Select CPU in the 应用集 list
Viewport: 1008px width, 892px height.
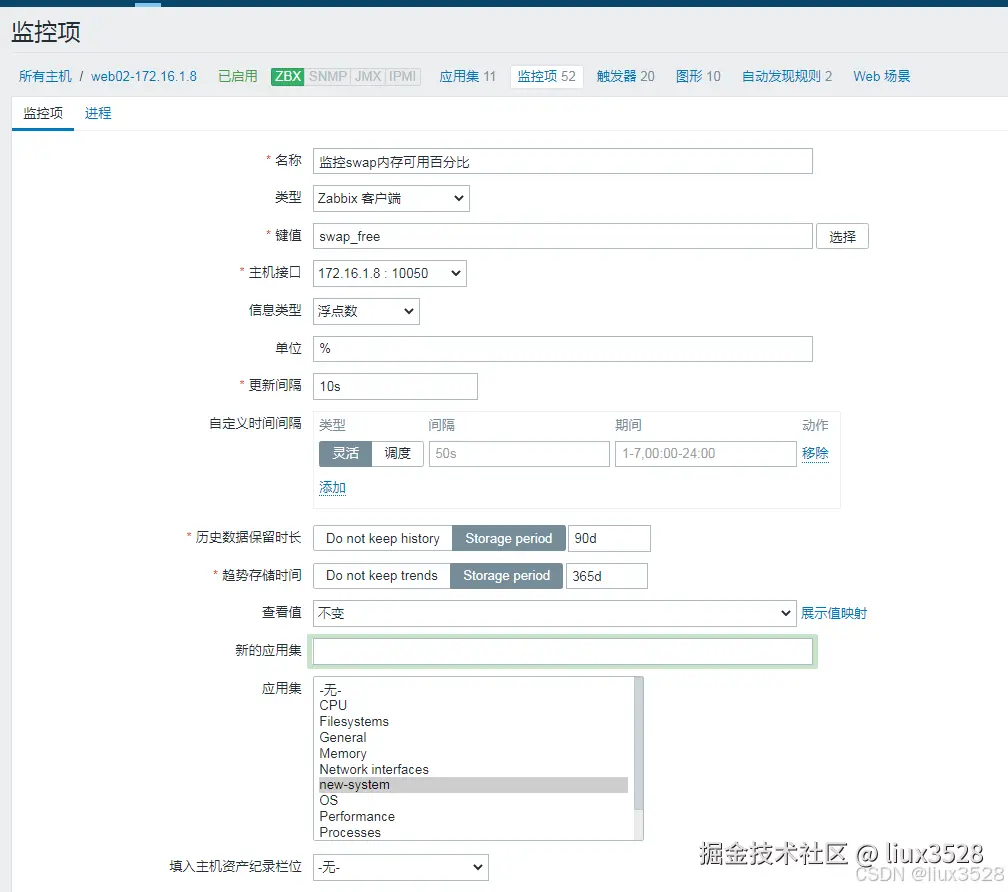pos(473,706)
